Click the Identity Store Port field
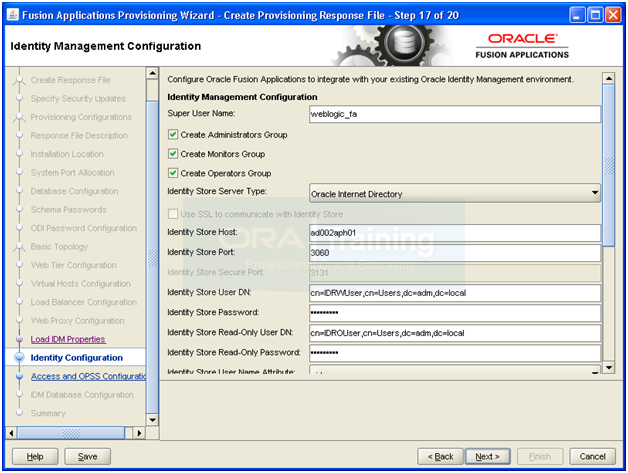Image resolution: width=628 pixels, height=473 pixels. (x=455, y=253)
